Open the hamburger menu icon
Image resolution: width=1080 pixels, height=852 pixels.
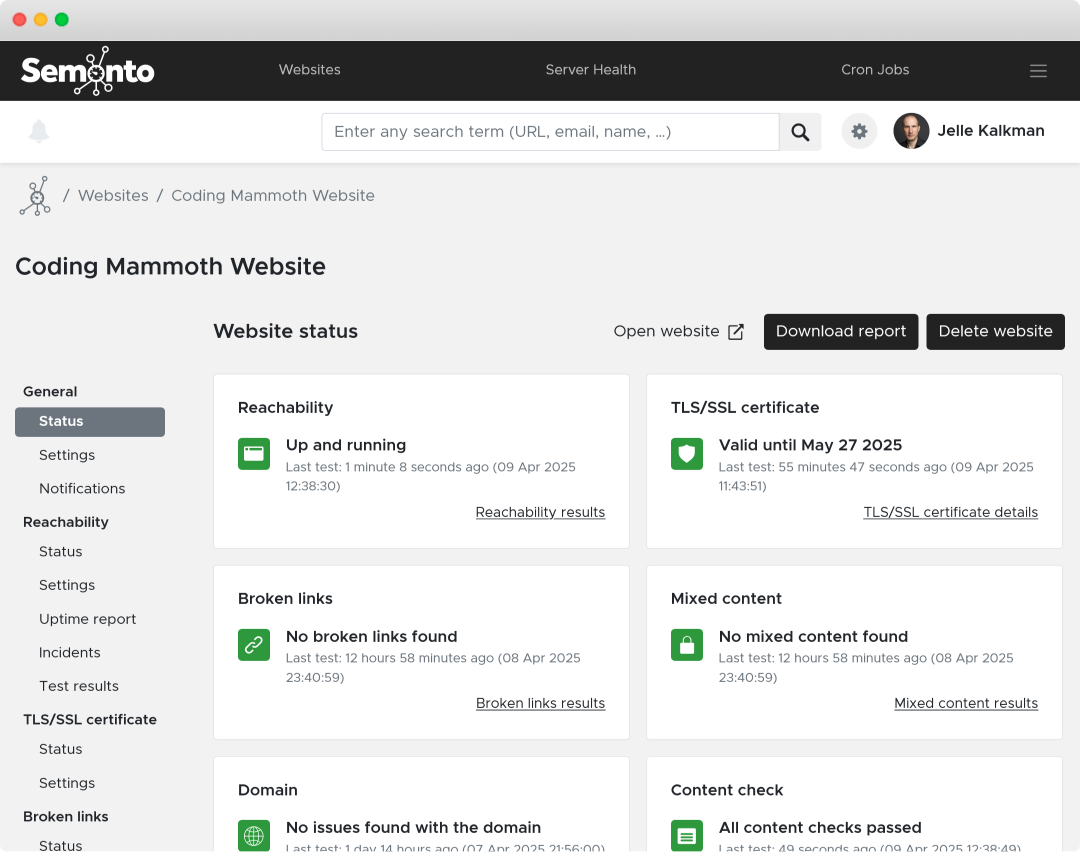tap(1038, 71)
